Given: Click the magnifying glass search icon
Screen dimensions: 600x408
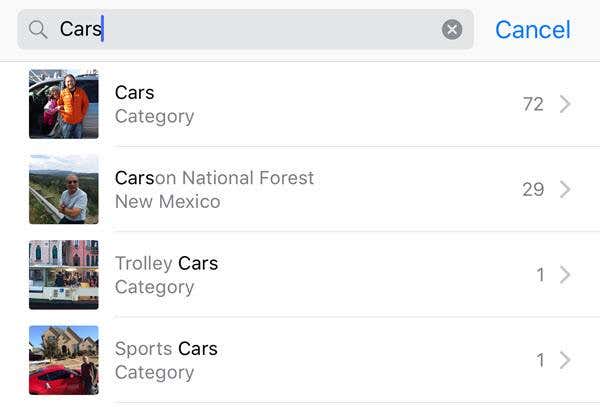Looking at the screenshot, I should (38, 30).
